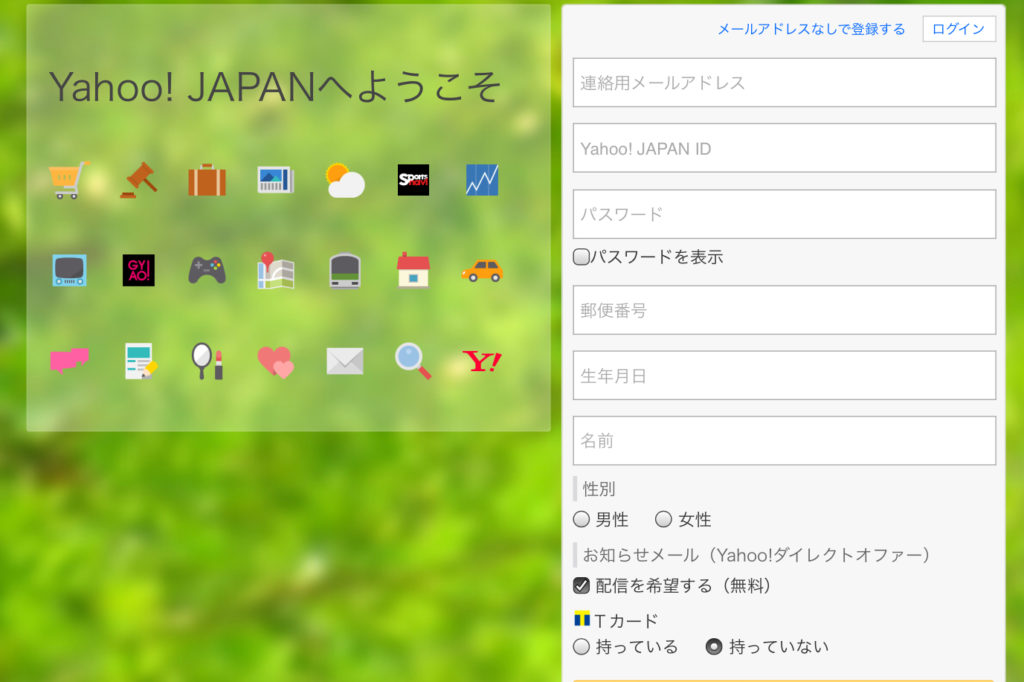Click the pink hearts icon
The height and width of the screenshot is (682, 1024).
pos(276,362)
